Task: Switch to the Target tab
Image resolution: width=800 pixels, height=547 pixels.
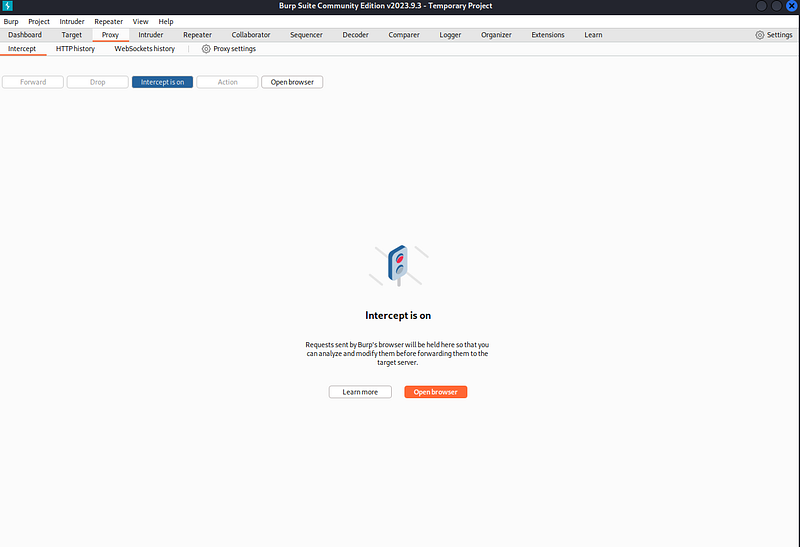Action: tap(71, 35)
